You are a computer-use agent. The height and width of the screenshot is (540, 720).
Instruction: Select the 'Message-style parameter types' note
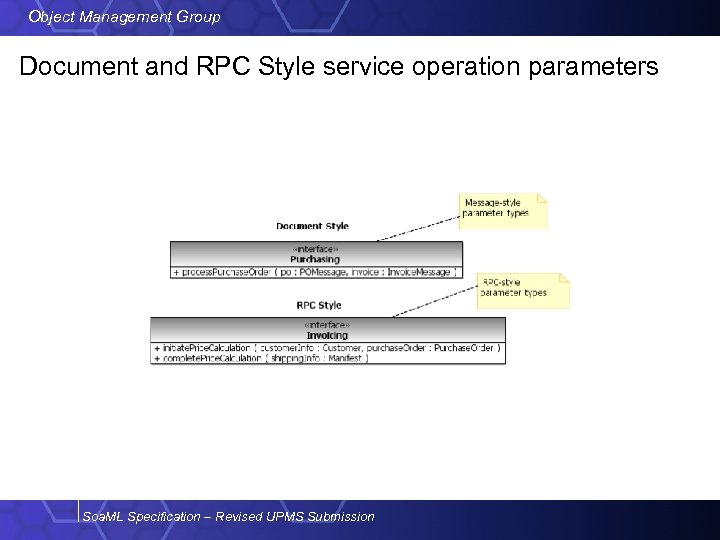(503, 211)
